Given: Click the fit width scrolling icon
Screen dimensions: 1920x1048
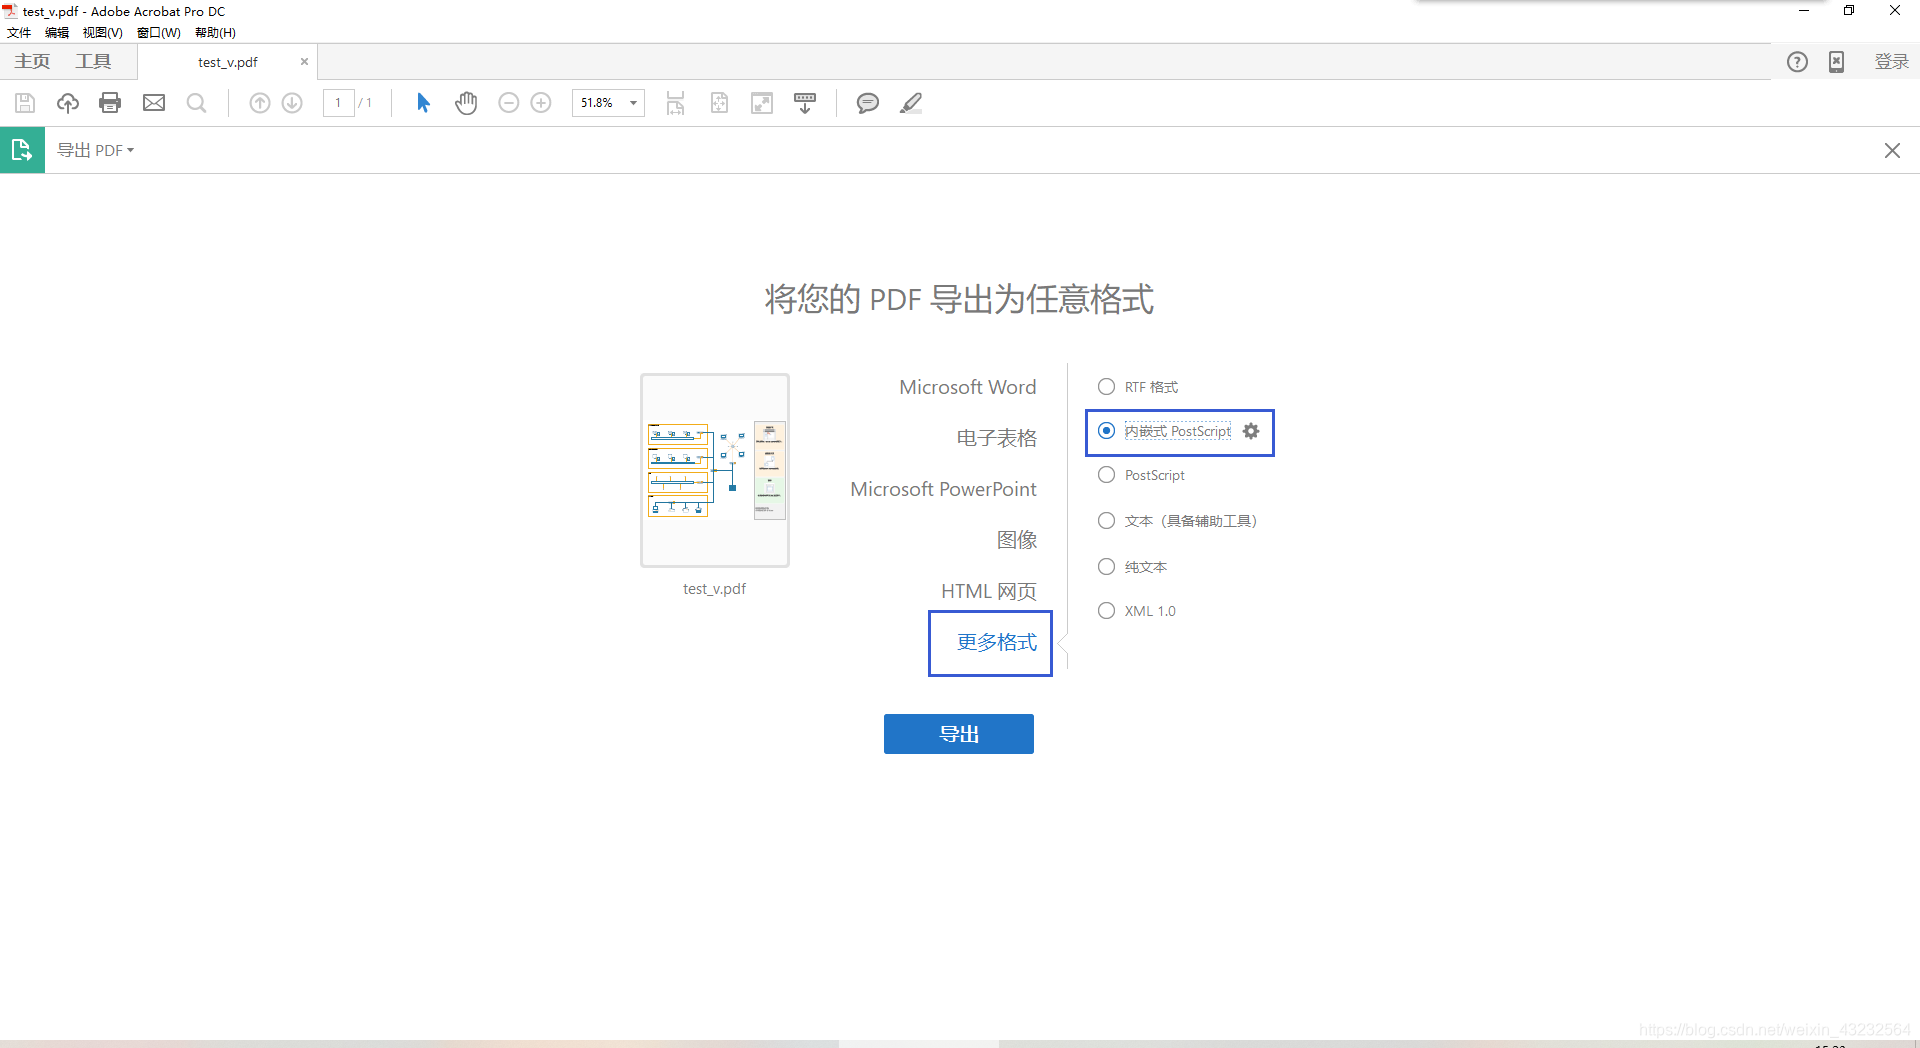Looking at the screenshot, I should (x=676, y=103).
